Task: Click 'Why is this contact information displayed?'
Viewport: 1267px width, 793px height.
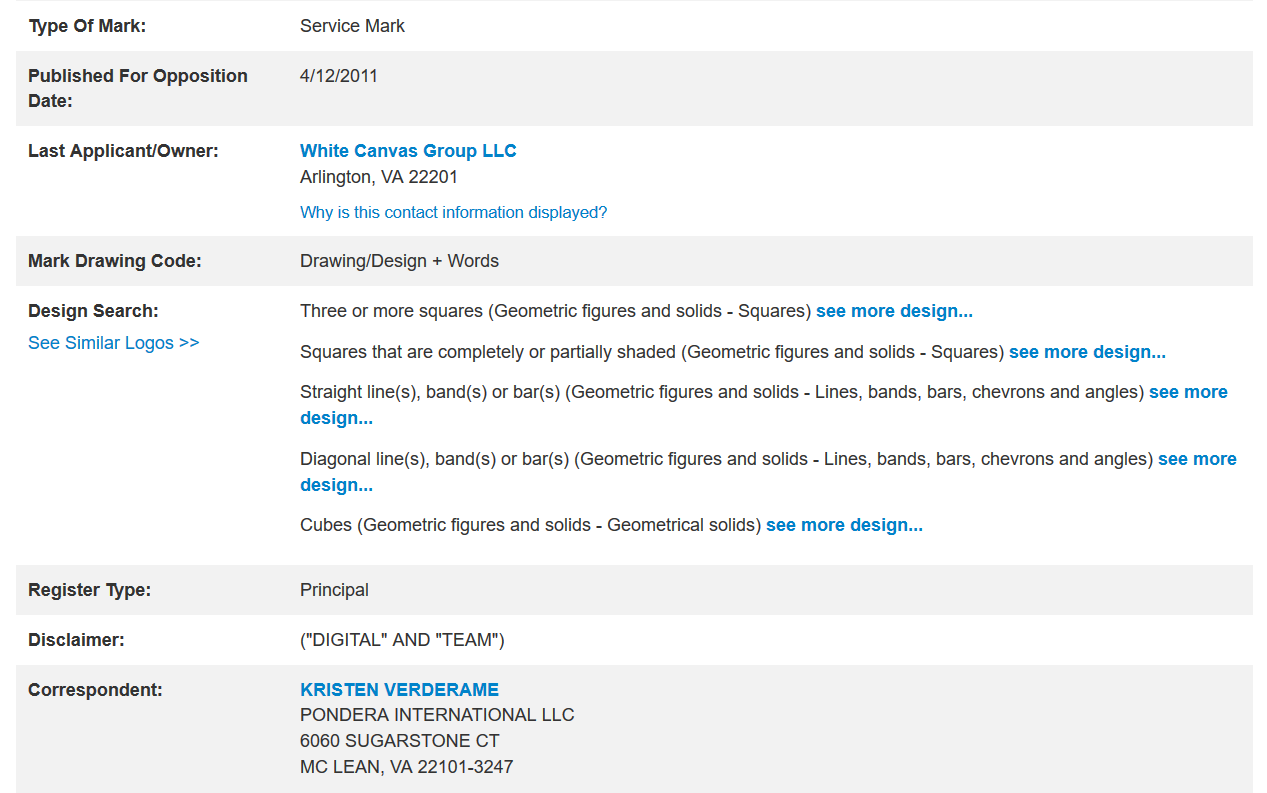Action: click(453, 212)
